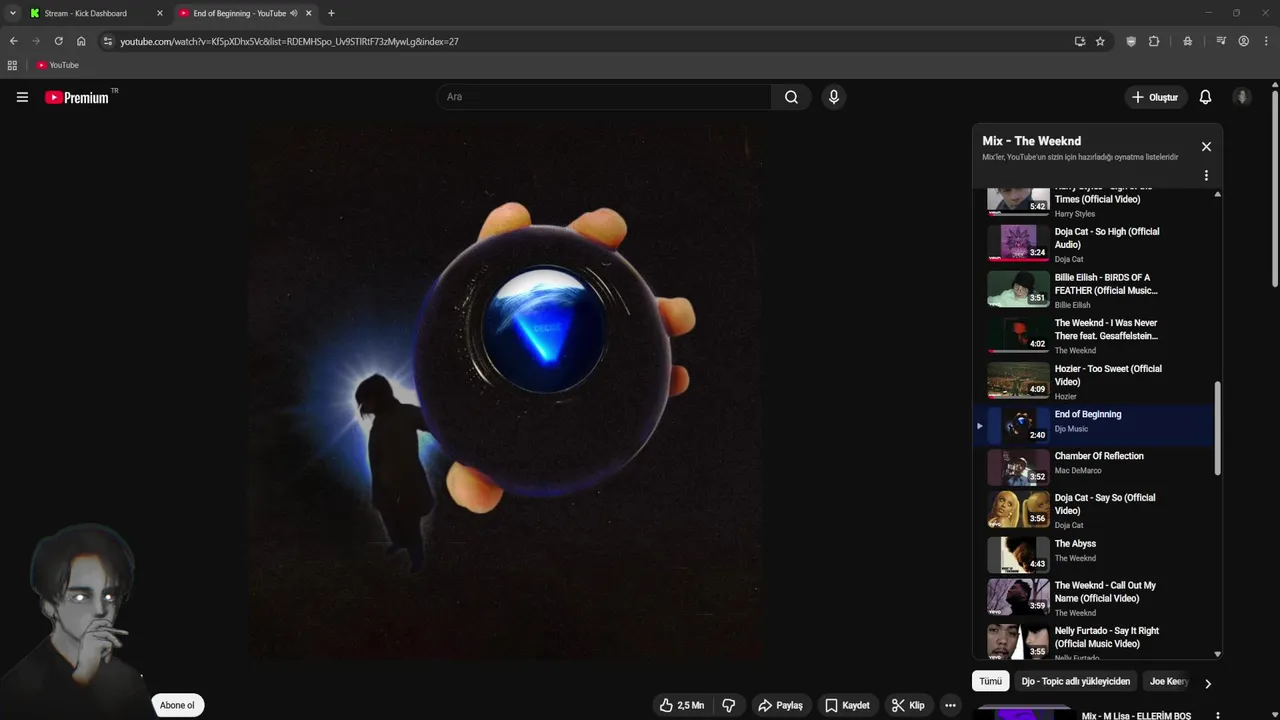Open the browser three-dot menu

pos(1265,41)
